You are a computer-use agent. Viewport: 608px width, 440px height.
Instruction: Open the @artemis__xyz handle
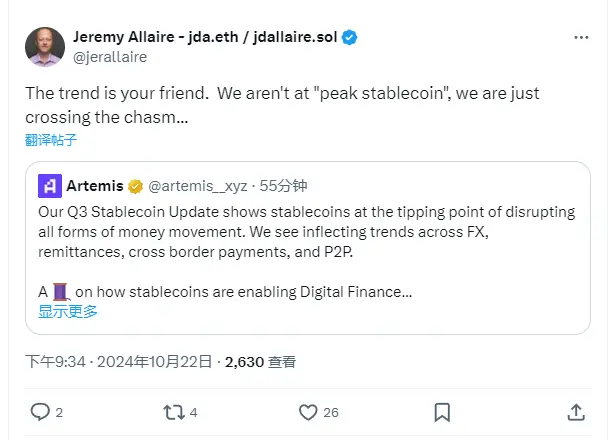tap(198, 185)
